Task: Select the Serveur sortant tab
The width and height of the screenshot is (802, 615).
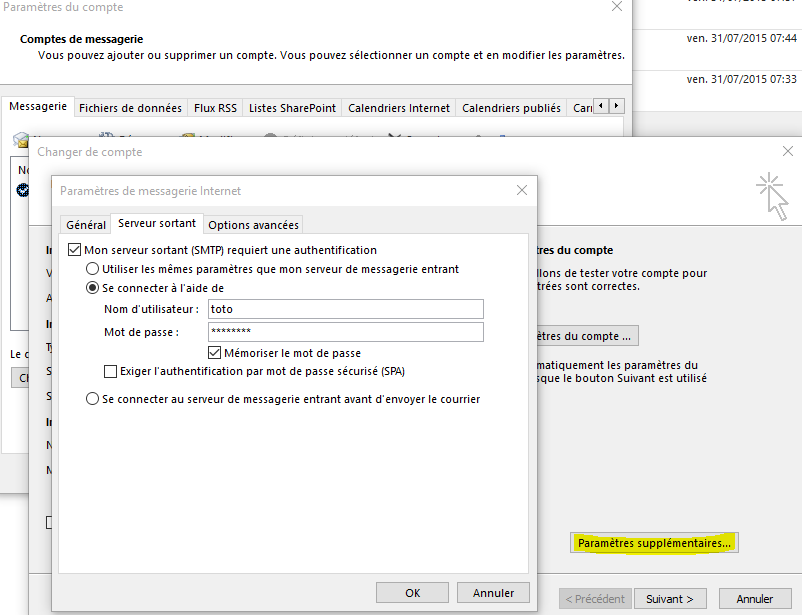Action: (157, 223)
